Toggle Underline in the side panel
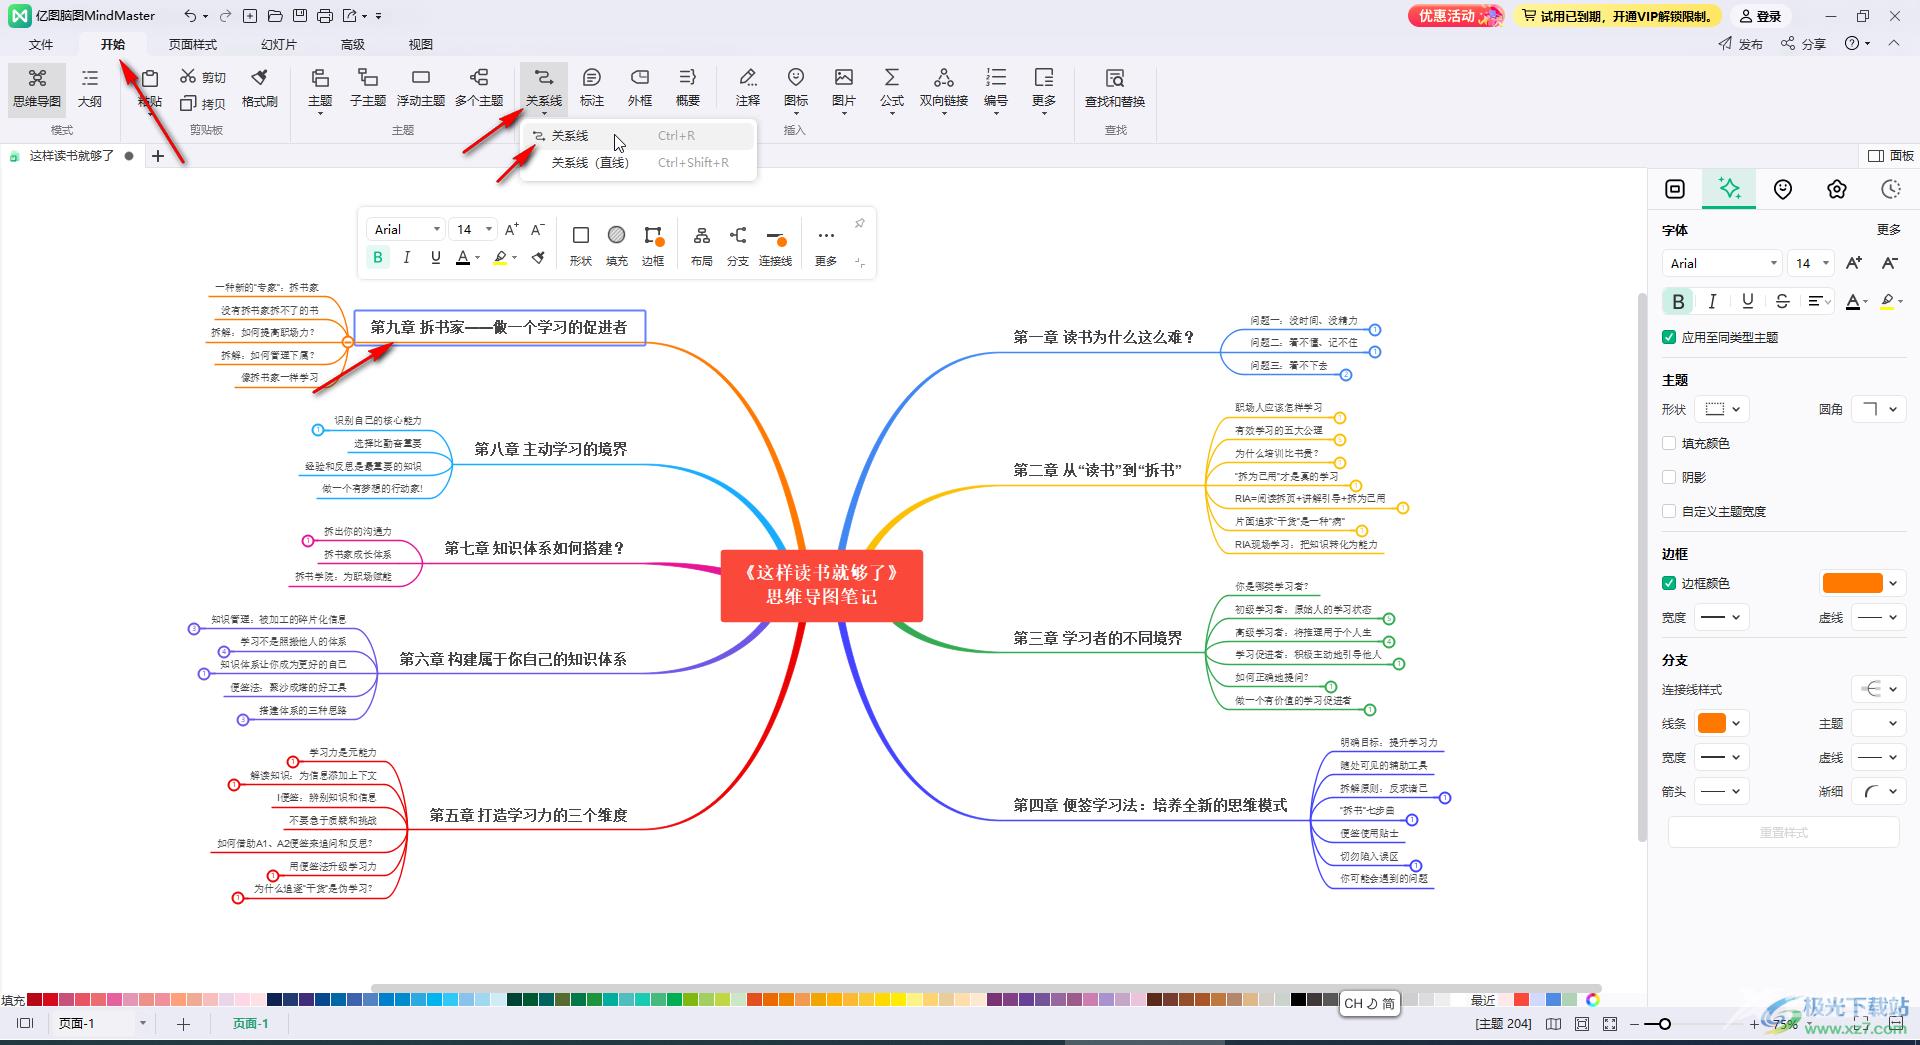 [x=1747, y=301]
